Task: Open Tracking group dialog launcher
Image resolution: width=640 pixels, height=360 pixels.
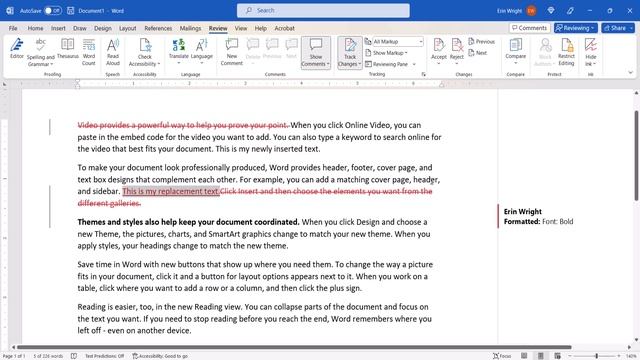Action: [x=424, y=74]
